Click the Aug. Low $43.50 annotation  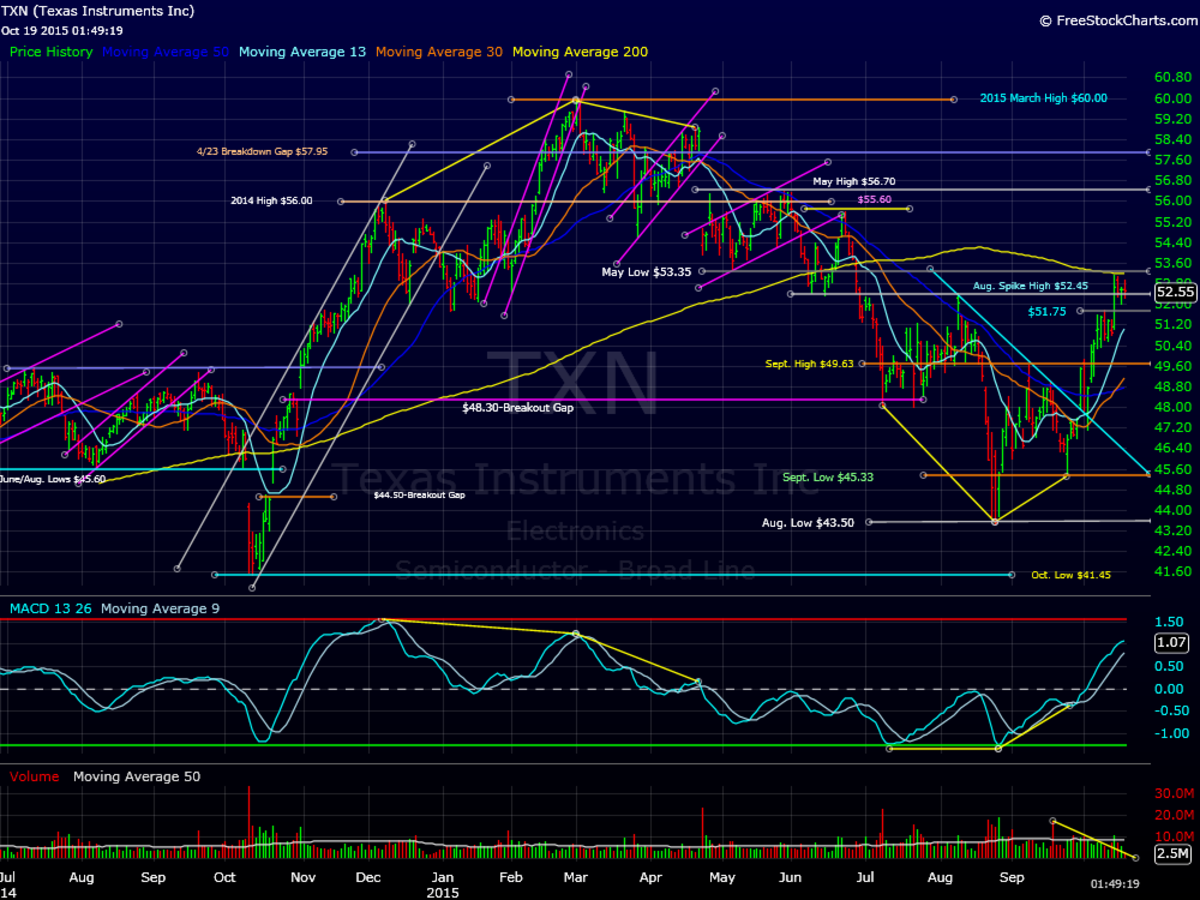pyautogui.click(x=808, y=522)
